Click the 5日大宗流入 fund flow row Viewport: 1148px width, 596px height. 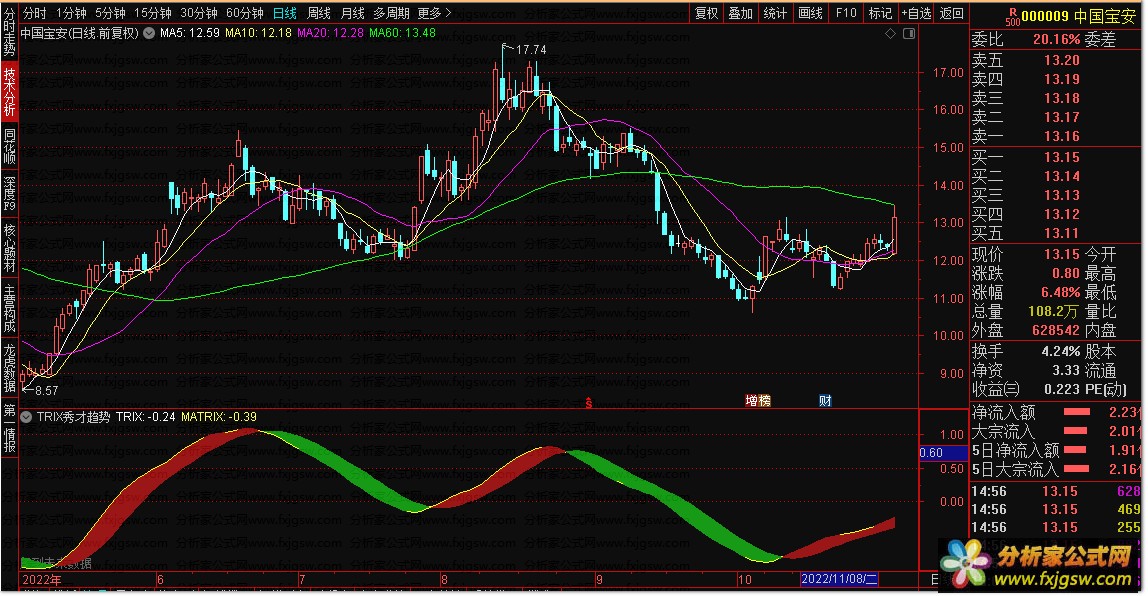[1056, 469]
